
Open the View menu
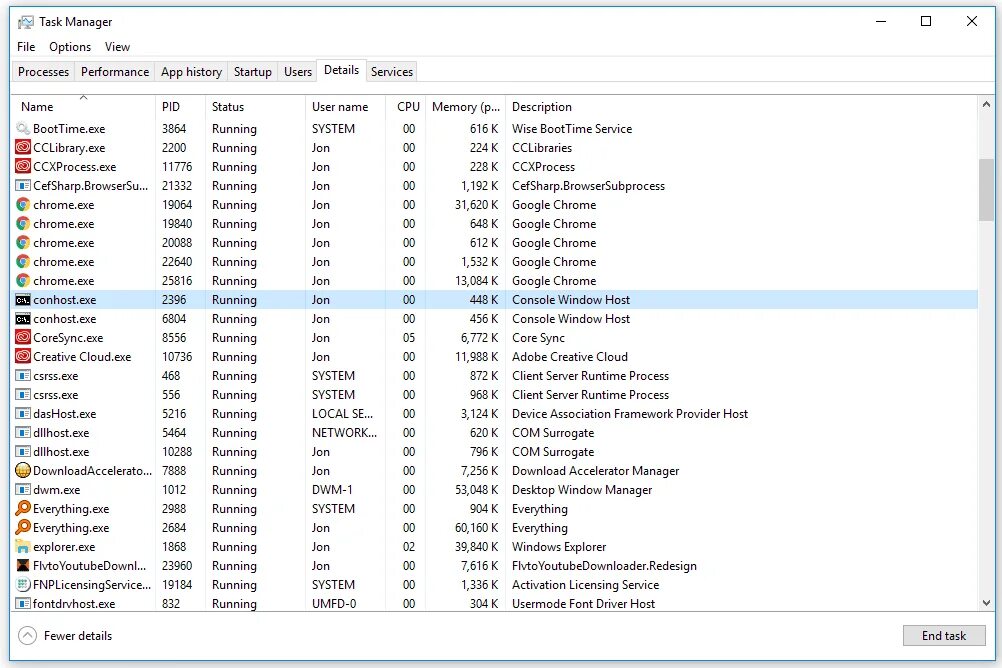[x=118, y=47]
